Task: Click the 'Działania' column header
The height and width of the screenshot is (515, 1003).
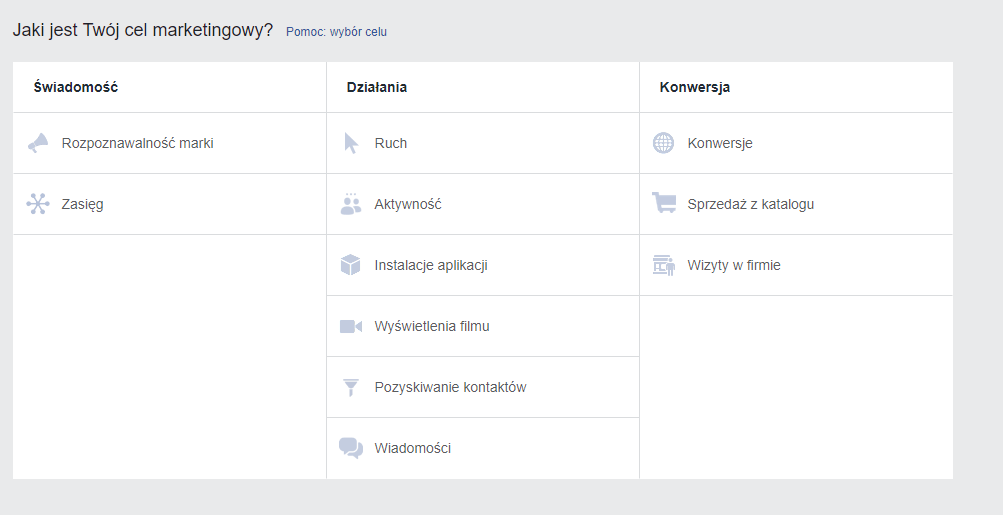Action: click(377, 87)
